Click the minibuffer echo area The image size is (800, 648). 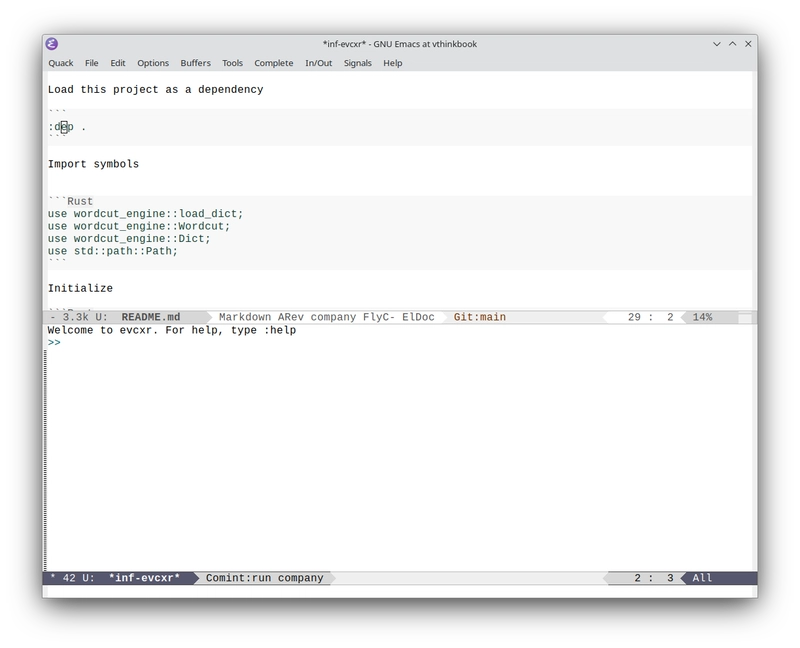coord(399,591)
